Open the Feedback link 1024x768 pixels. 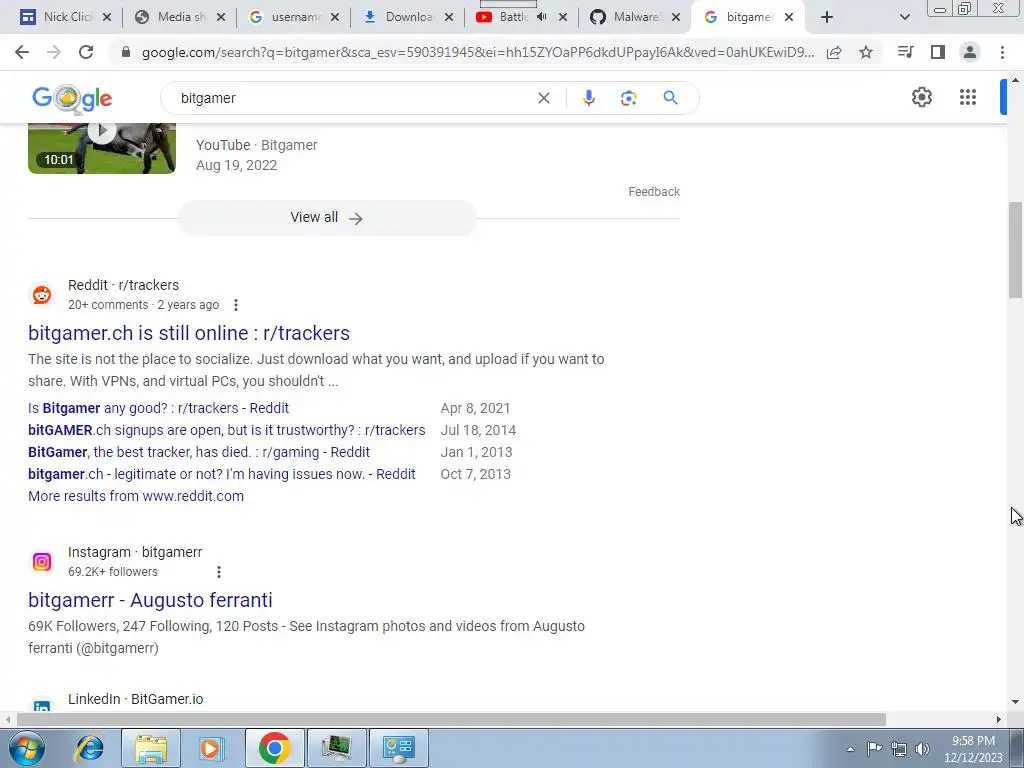(x=654, y=192)
